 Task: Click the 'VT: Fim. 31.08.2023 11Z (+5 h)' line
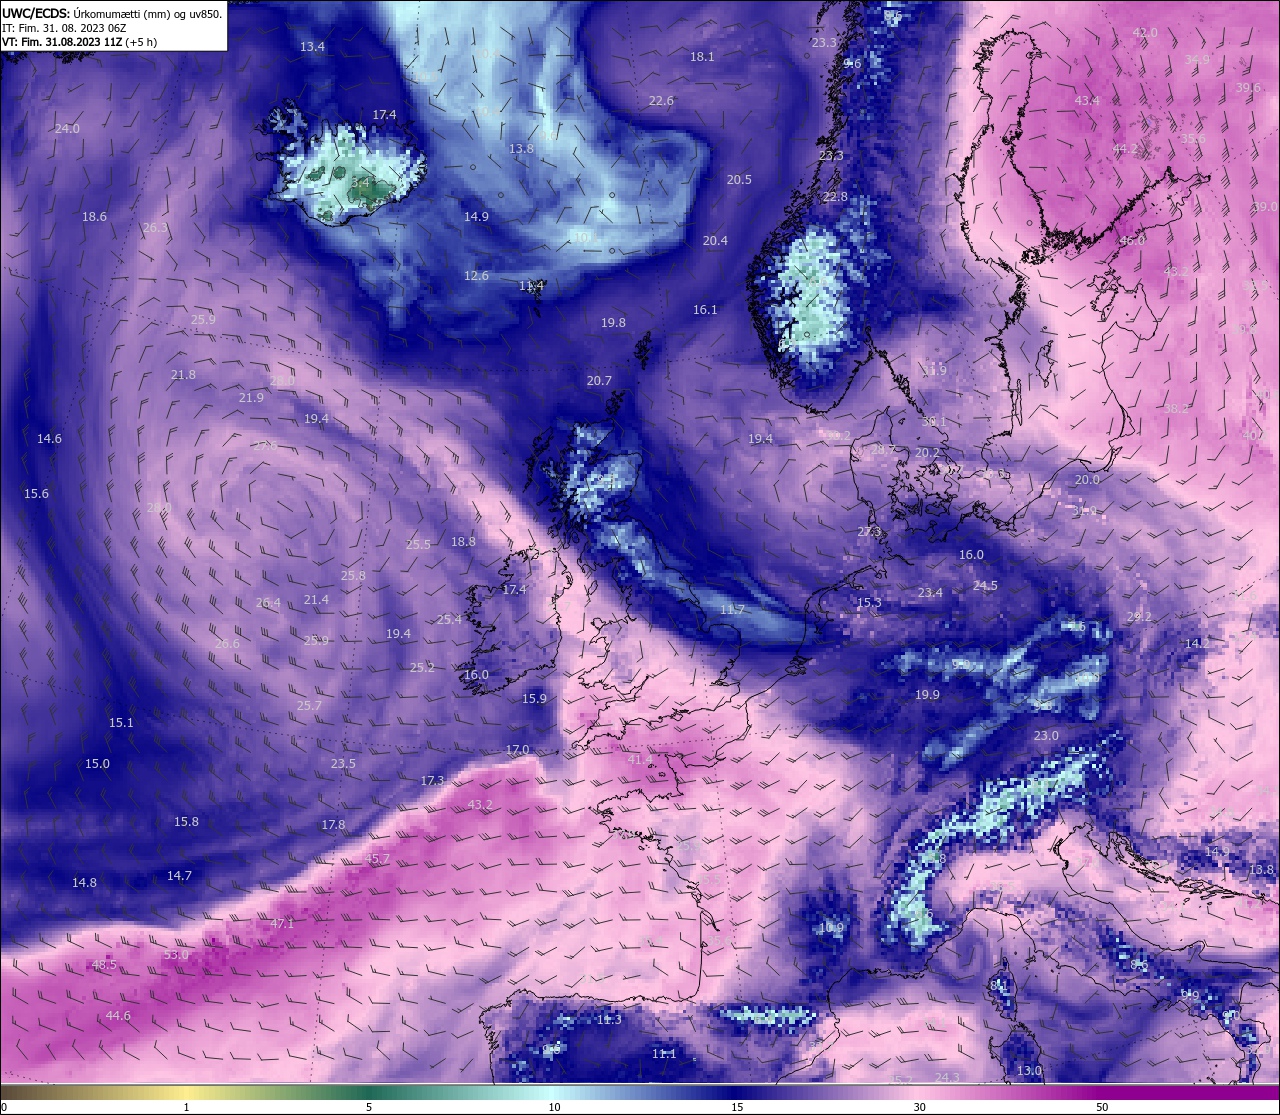pyautogui.click(x=80, y=42)
